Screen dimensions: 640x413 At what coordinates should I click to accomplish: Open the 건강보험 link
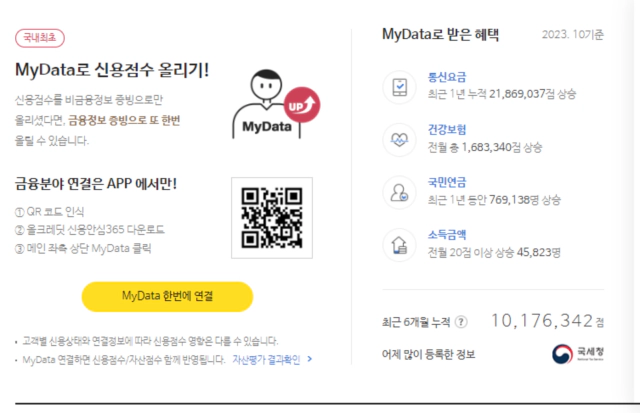point(447,130)
